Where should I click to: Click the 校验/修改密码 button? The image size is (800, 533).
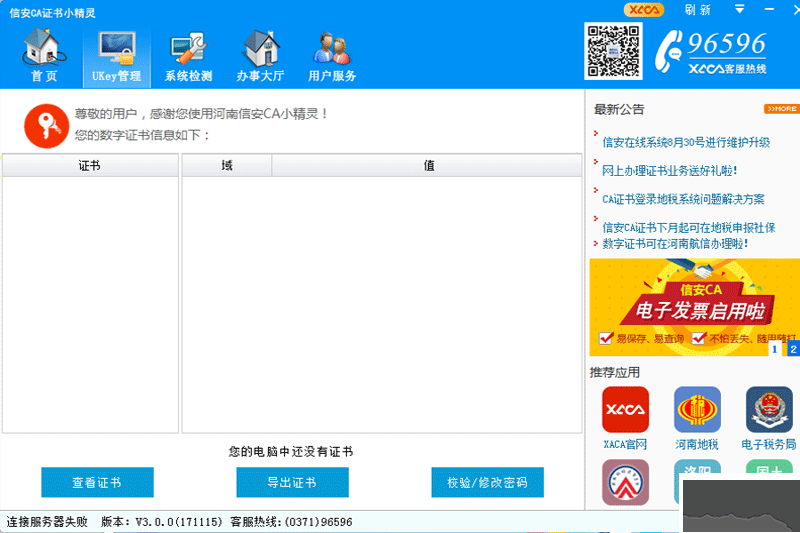(487, 482)
